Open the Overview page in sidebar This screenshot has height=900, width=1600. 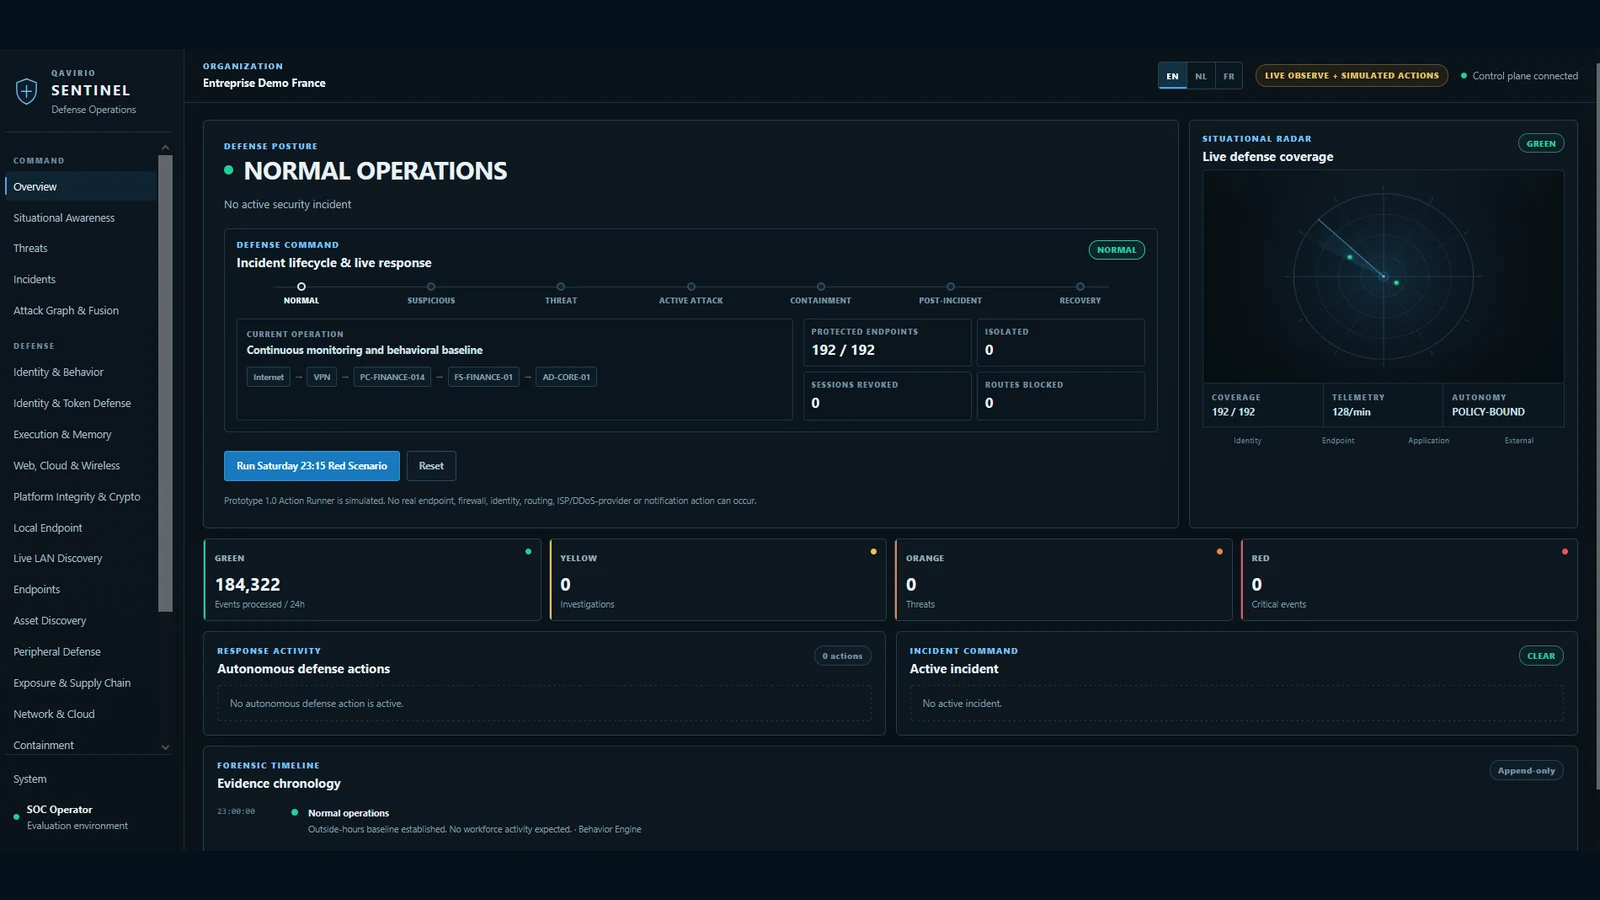point(81,187)
